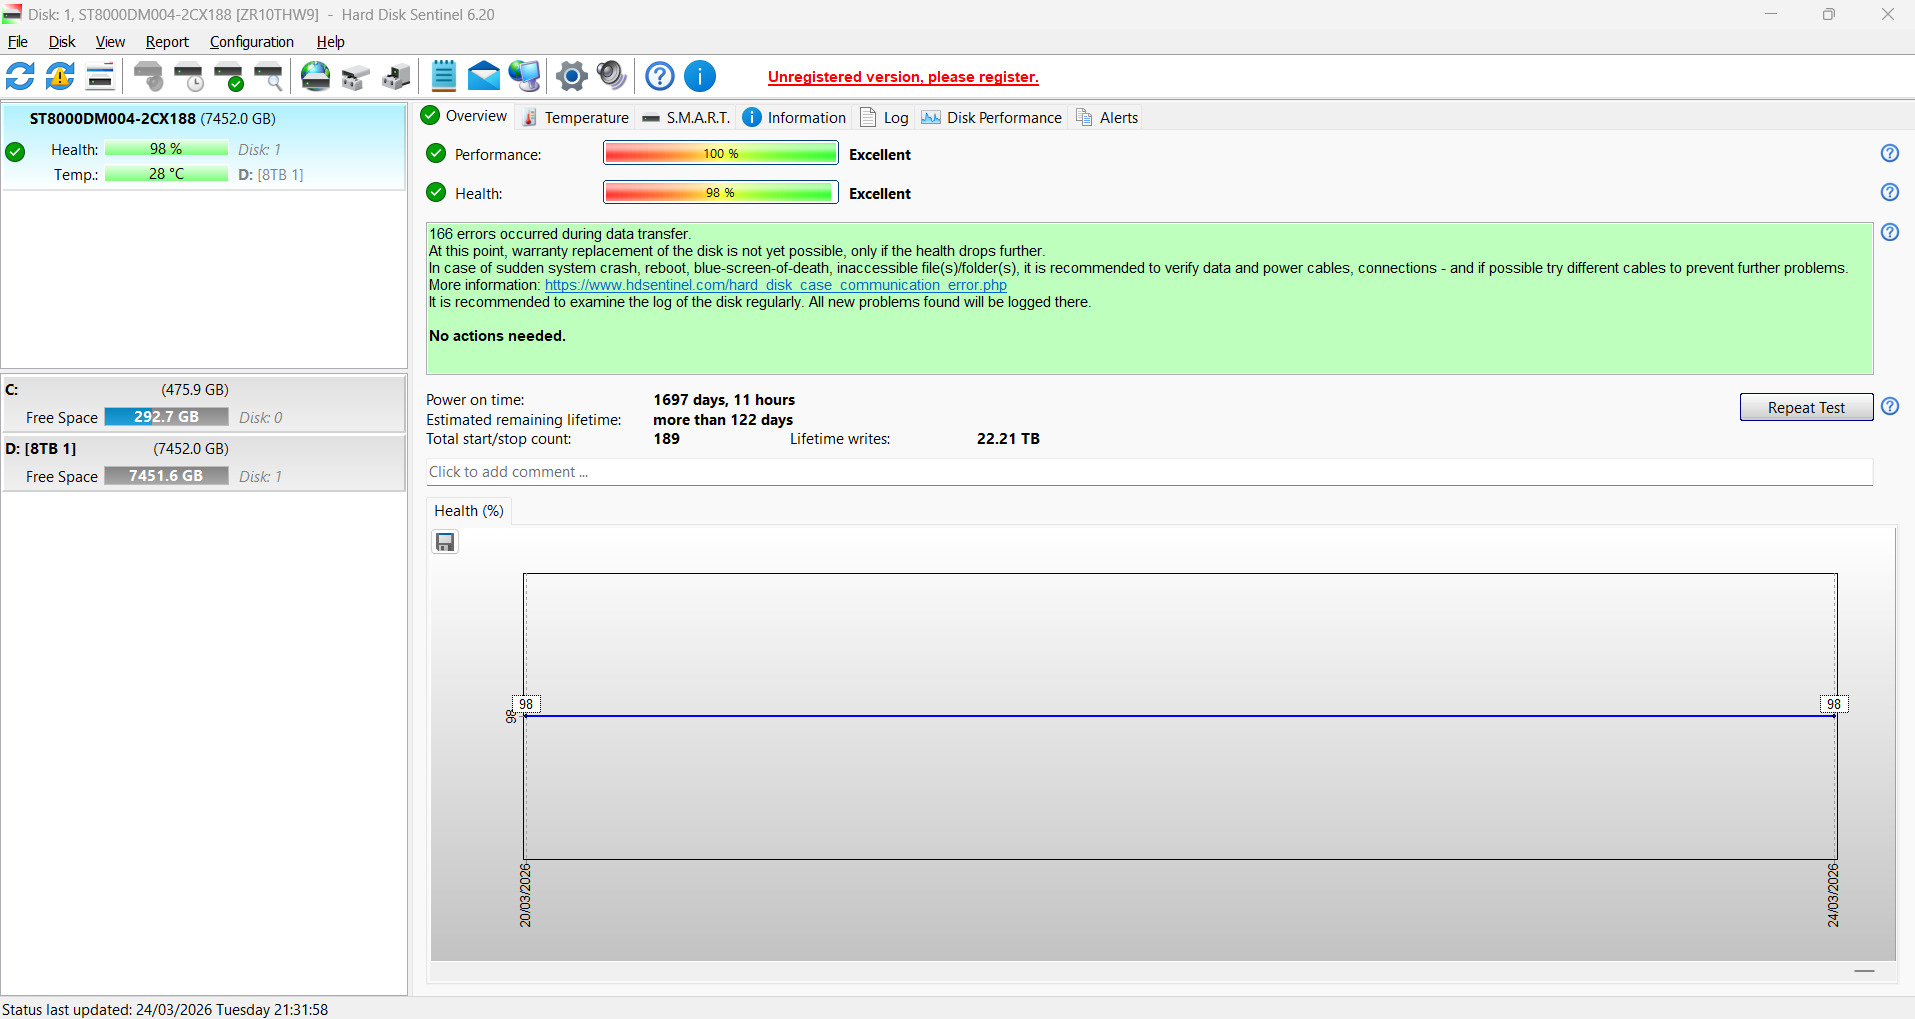Click help icon beside Performance row

point(1889,153)
